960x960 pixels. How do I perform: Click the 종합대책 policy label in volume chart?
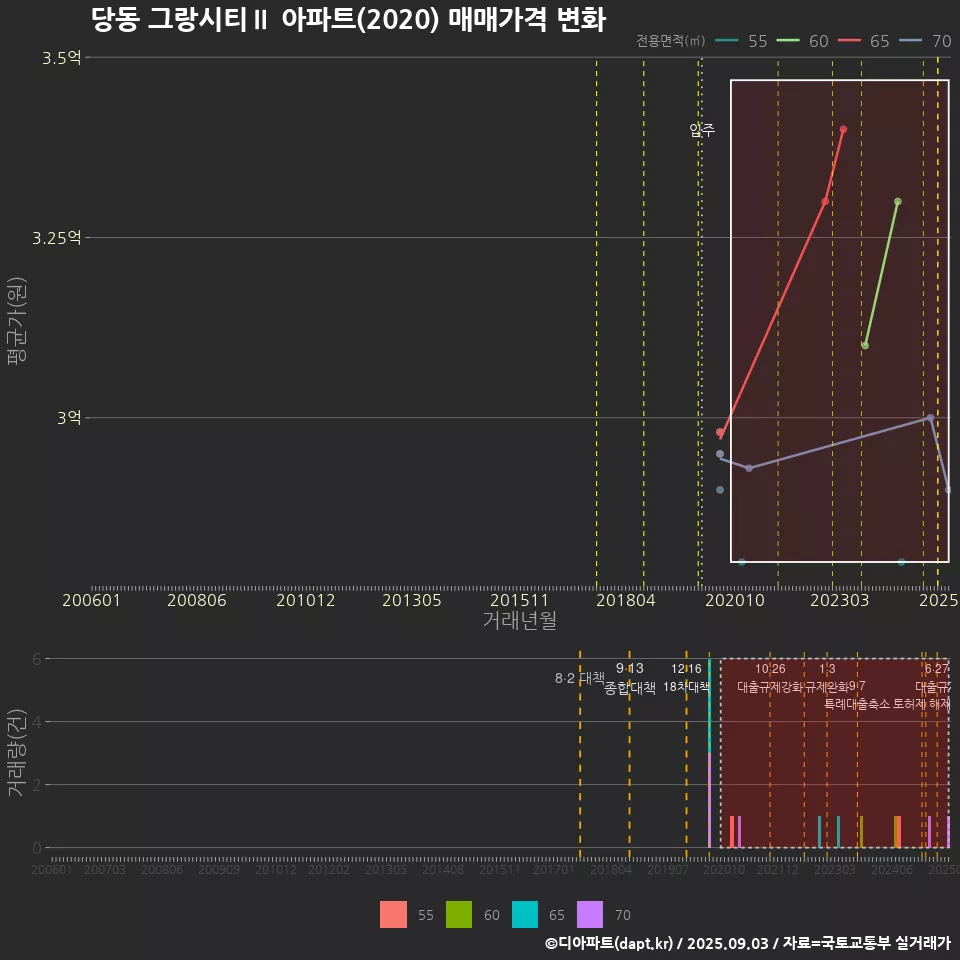630,687
